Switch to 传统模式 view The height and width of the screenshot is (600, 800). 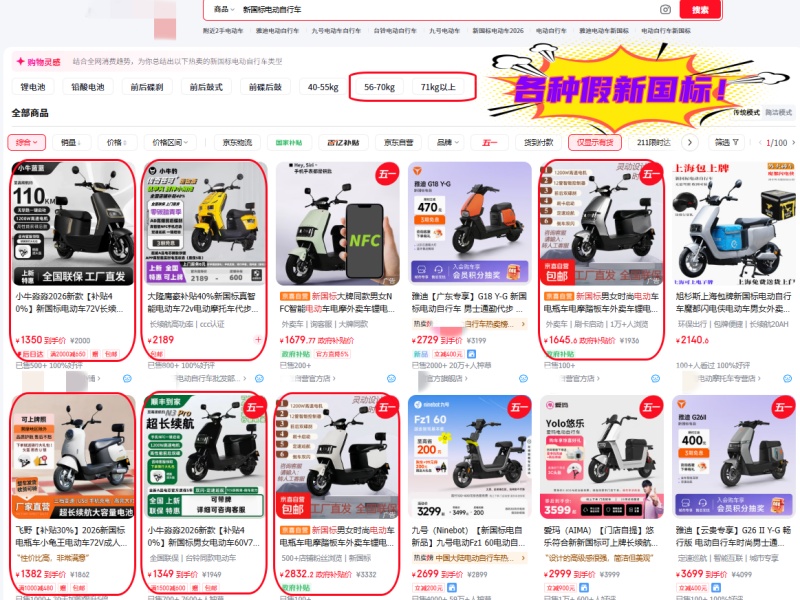(746, 113)
